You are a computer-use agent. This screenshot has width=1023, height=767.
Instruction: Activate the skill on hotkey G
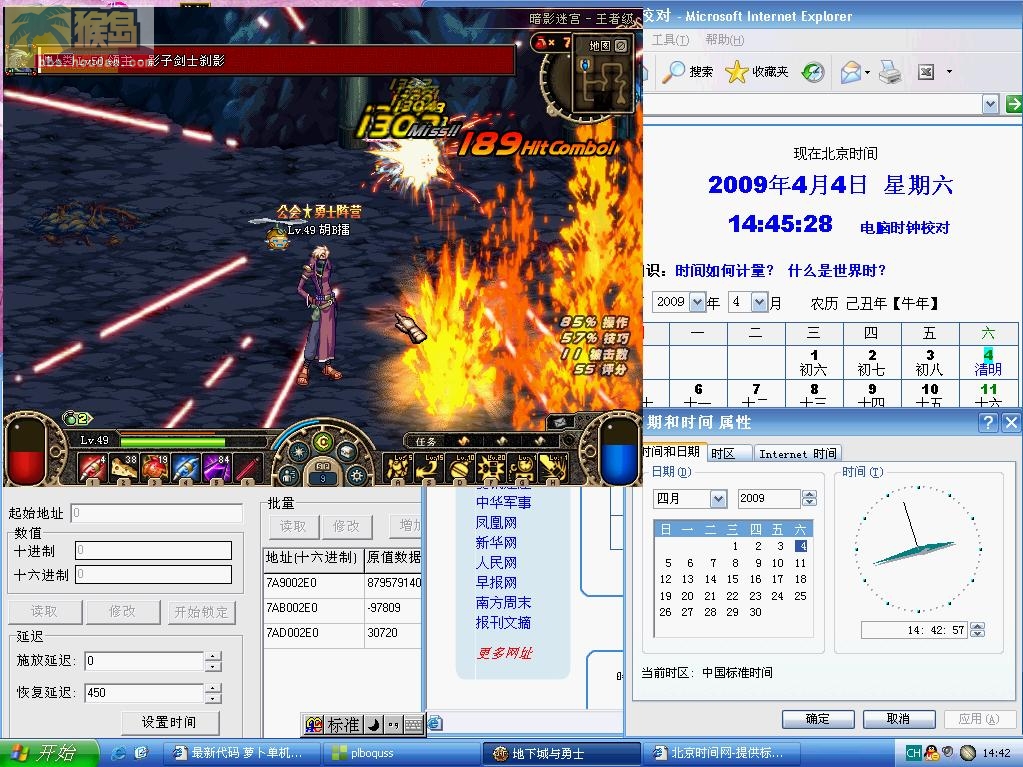(523, 468)
